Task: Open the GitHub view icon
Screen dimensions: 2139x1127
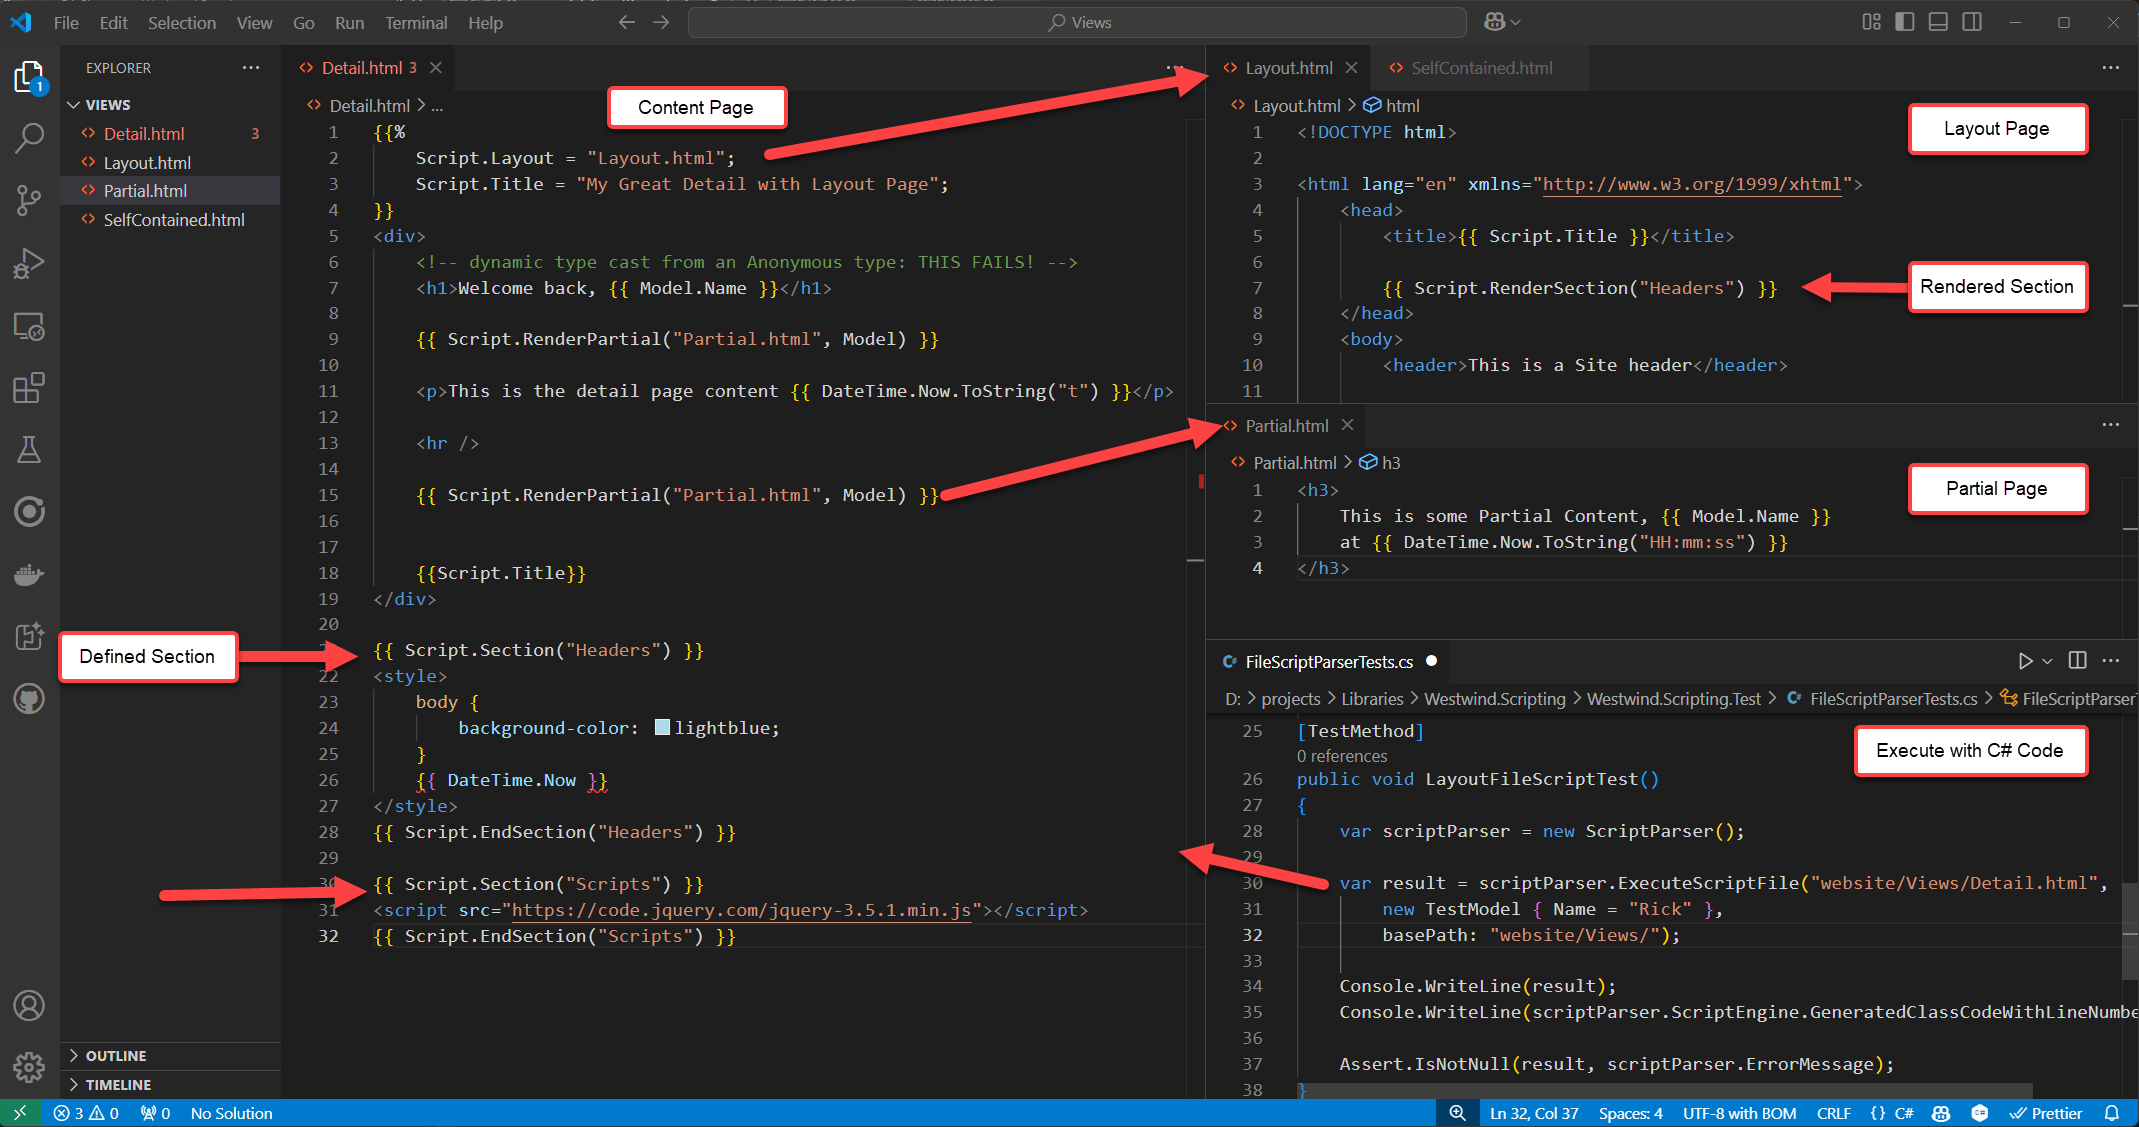Action: [29, 699]
